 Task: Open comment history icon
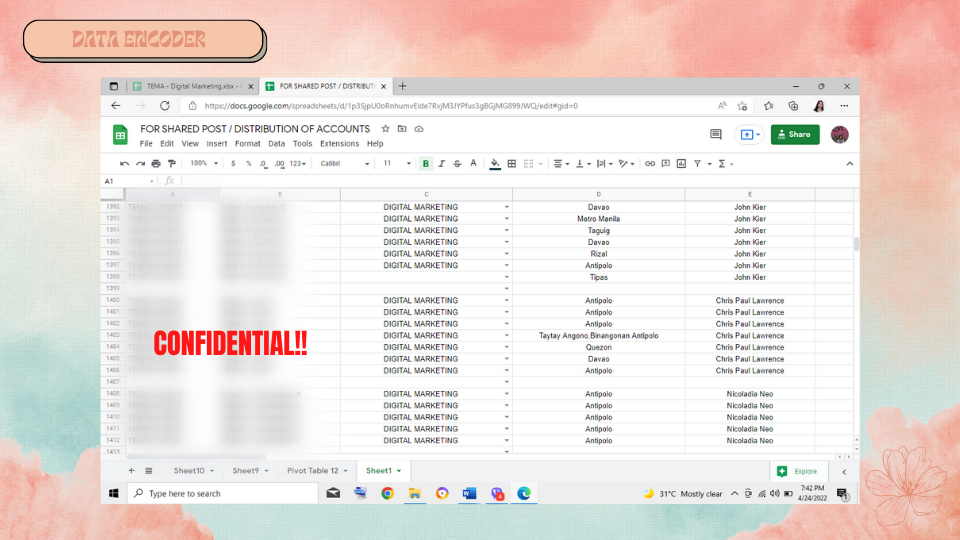pyautogui.click(x=716, y=134)
